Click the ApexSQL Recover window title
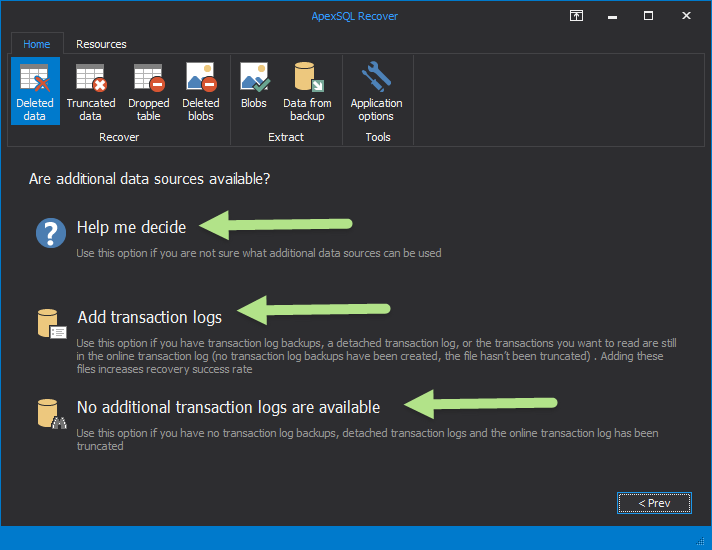Screen dimensions: 712x550 (355, 16)
